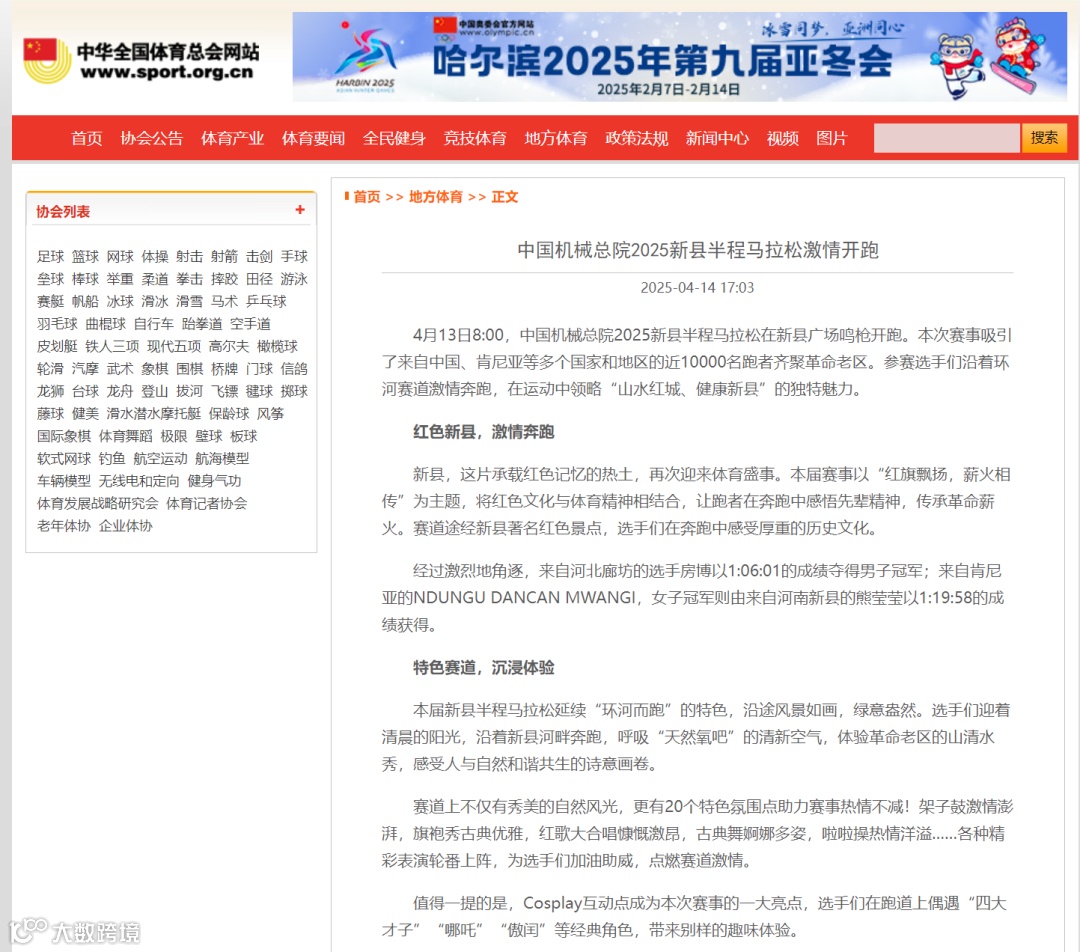Image resolution: width=1080 pixels, height=952 pixels.
Task: Open the 篮球 association link
Action: click(85, 257)
